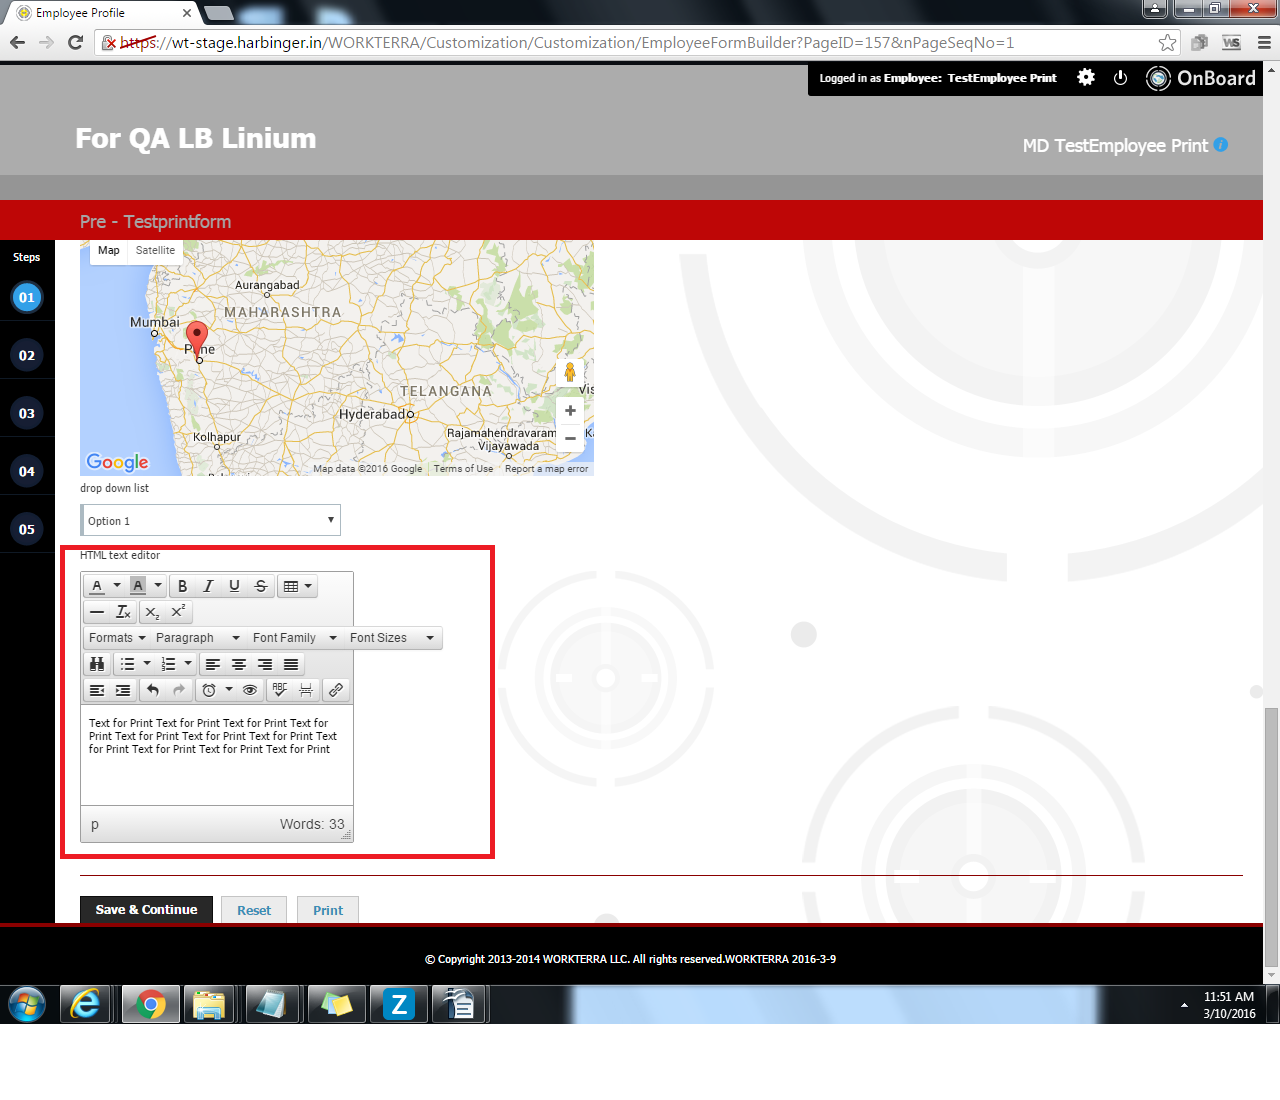1280x1100 pixels.
Task: Click the text color A button
Action: [x=97, y=586]
